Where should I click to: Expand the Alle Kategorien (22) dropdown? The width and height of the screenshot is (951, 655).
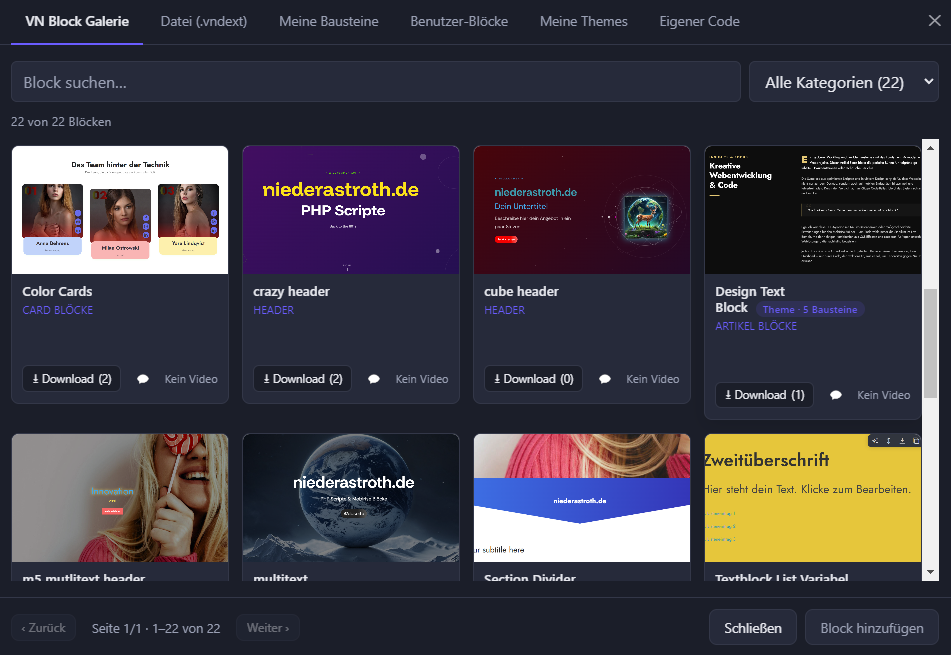pos(844,82)
